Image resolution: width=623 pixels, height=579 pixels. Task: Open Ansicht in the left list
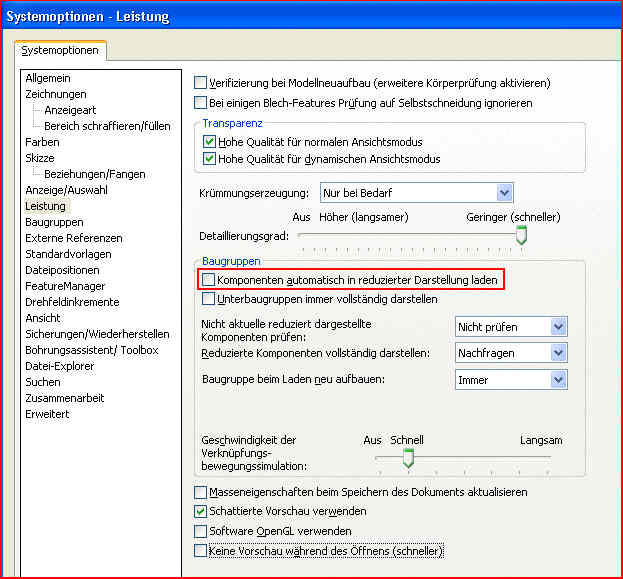(x=43, y=318)
